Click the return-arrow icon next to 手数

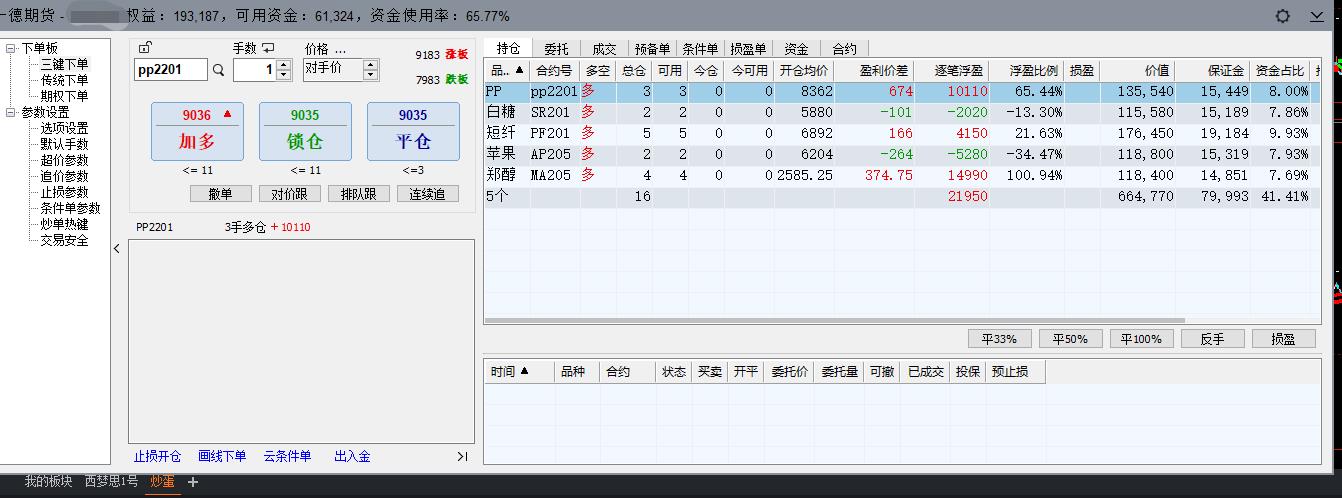pyautogui.click(x=268, y=48)
